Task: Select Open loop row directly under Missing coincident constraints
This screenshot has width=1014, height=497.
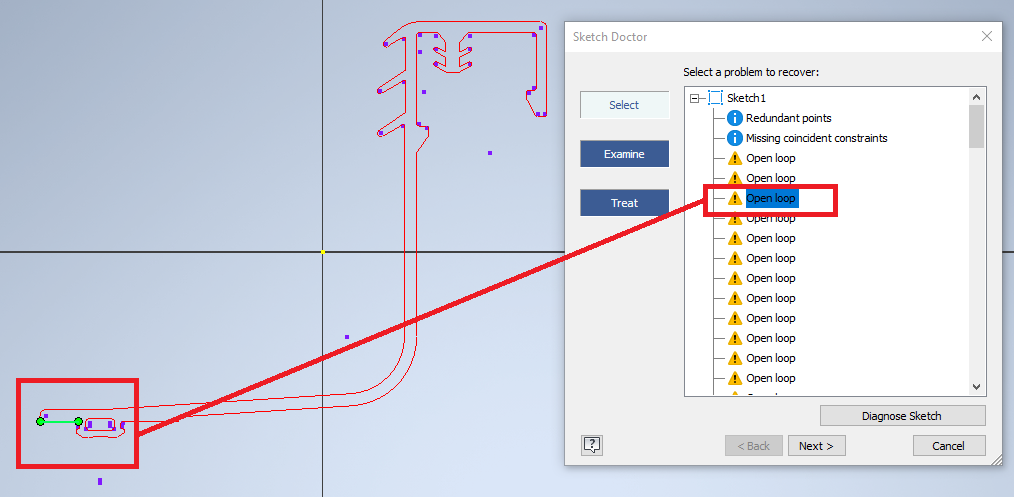Action: pos(770,158)
